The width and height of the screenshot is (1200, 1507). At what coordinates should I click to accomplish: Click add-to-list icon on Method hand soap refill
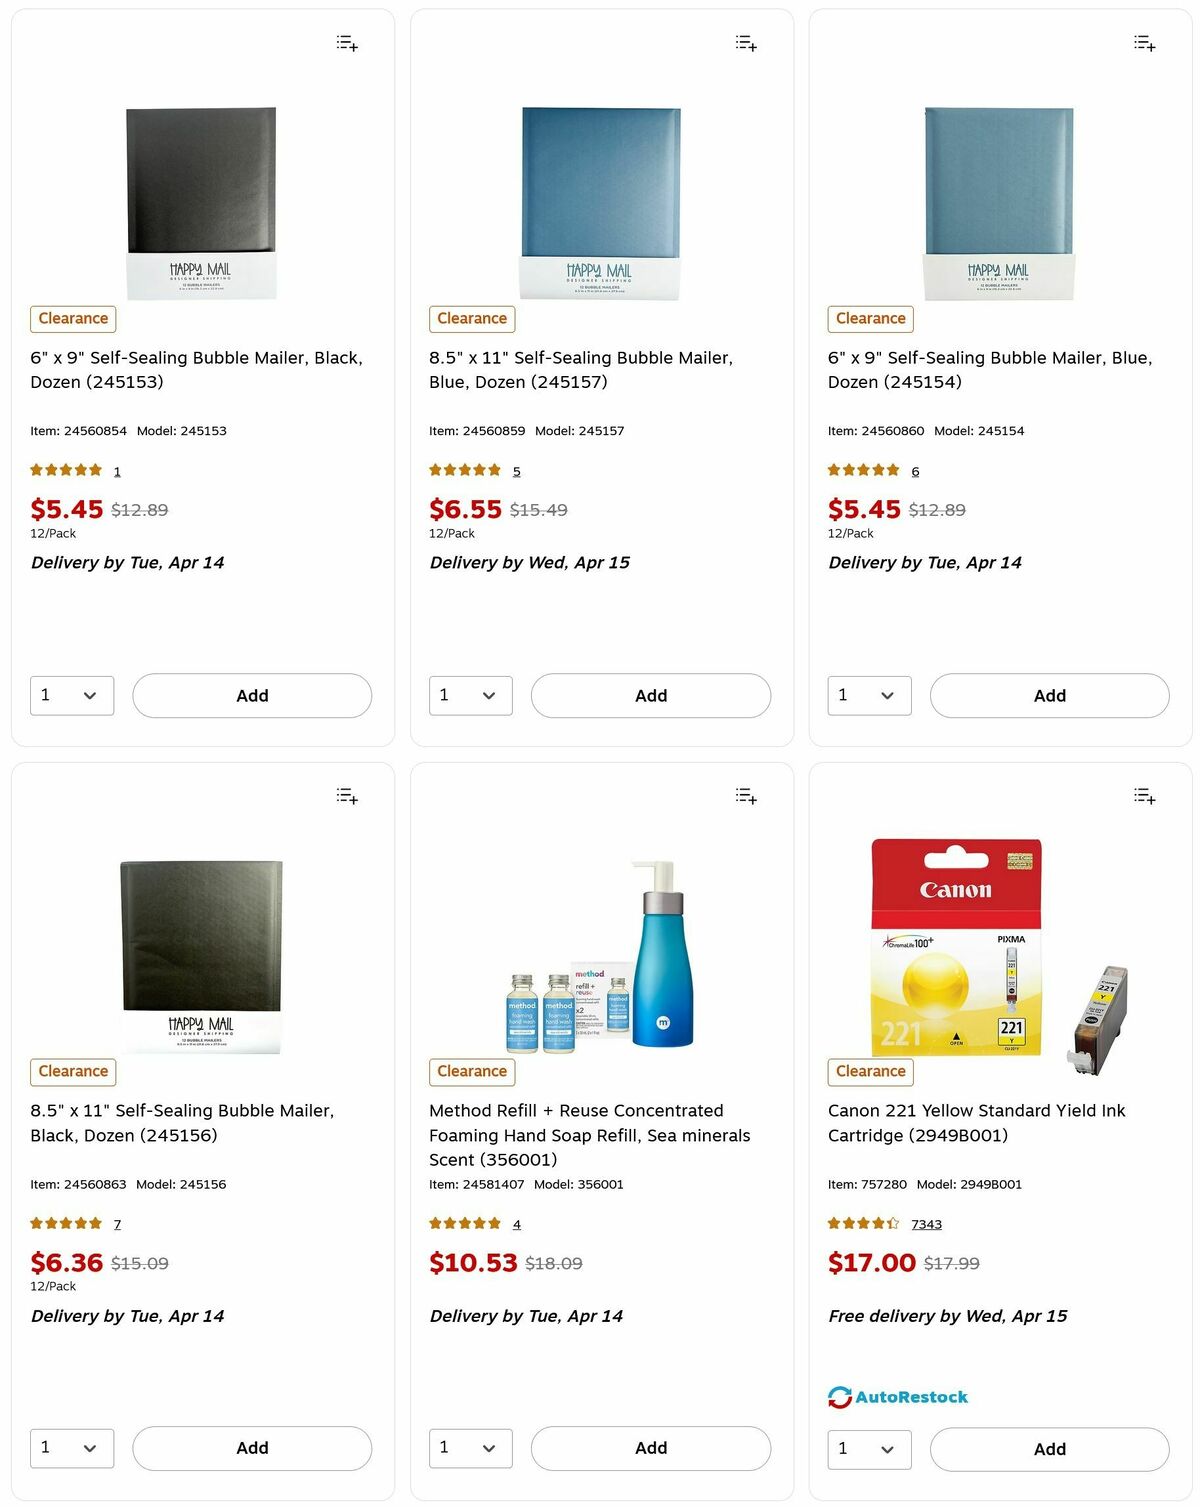(745, 795)
